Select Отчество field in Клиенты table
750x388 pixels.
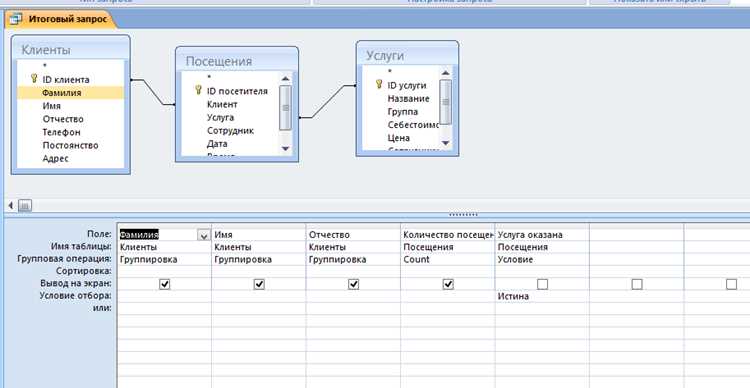coord(71,119)
